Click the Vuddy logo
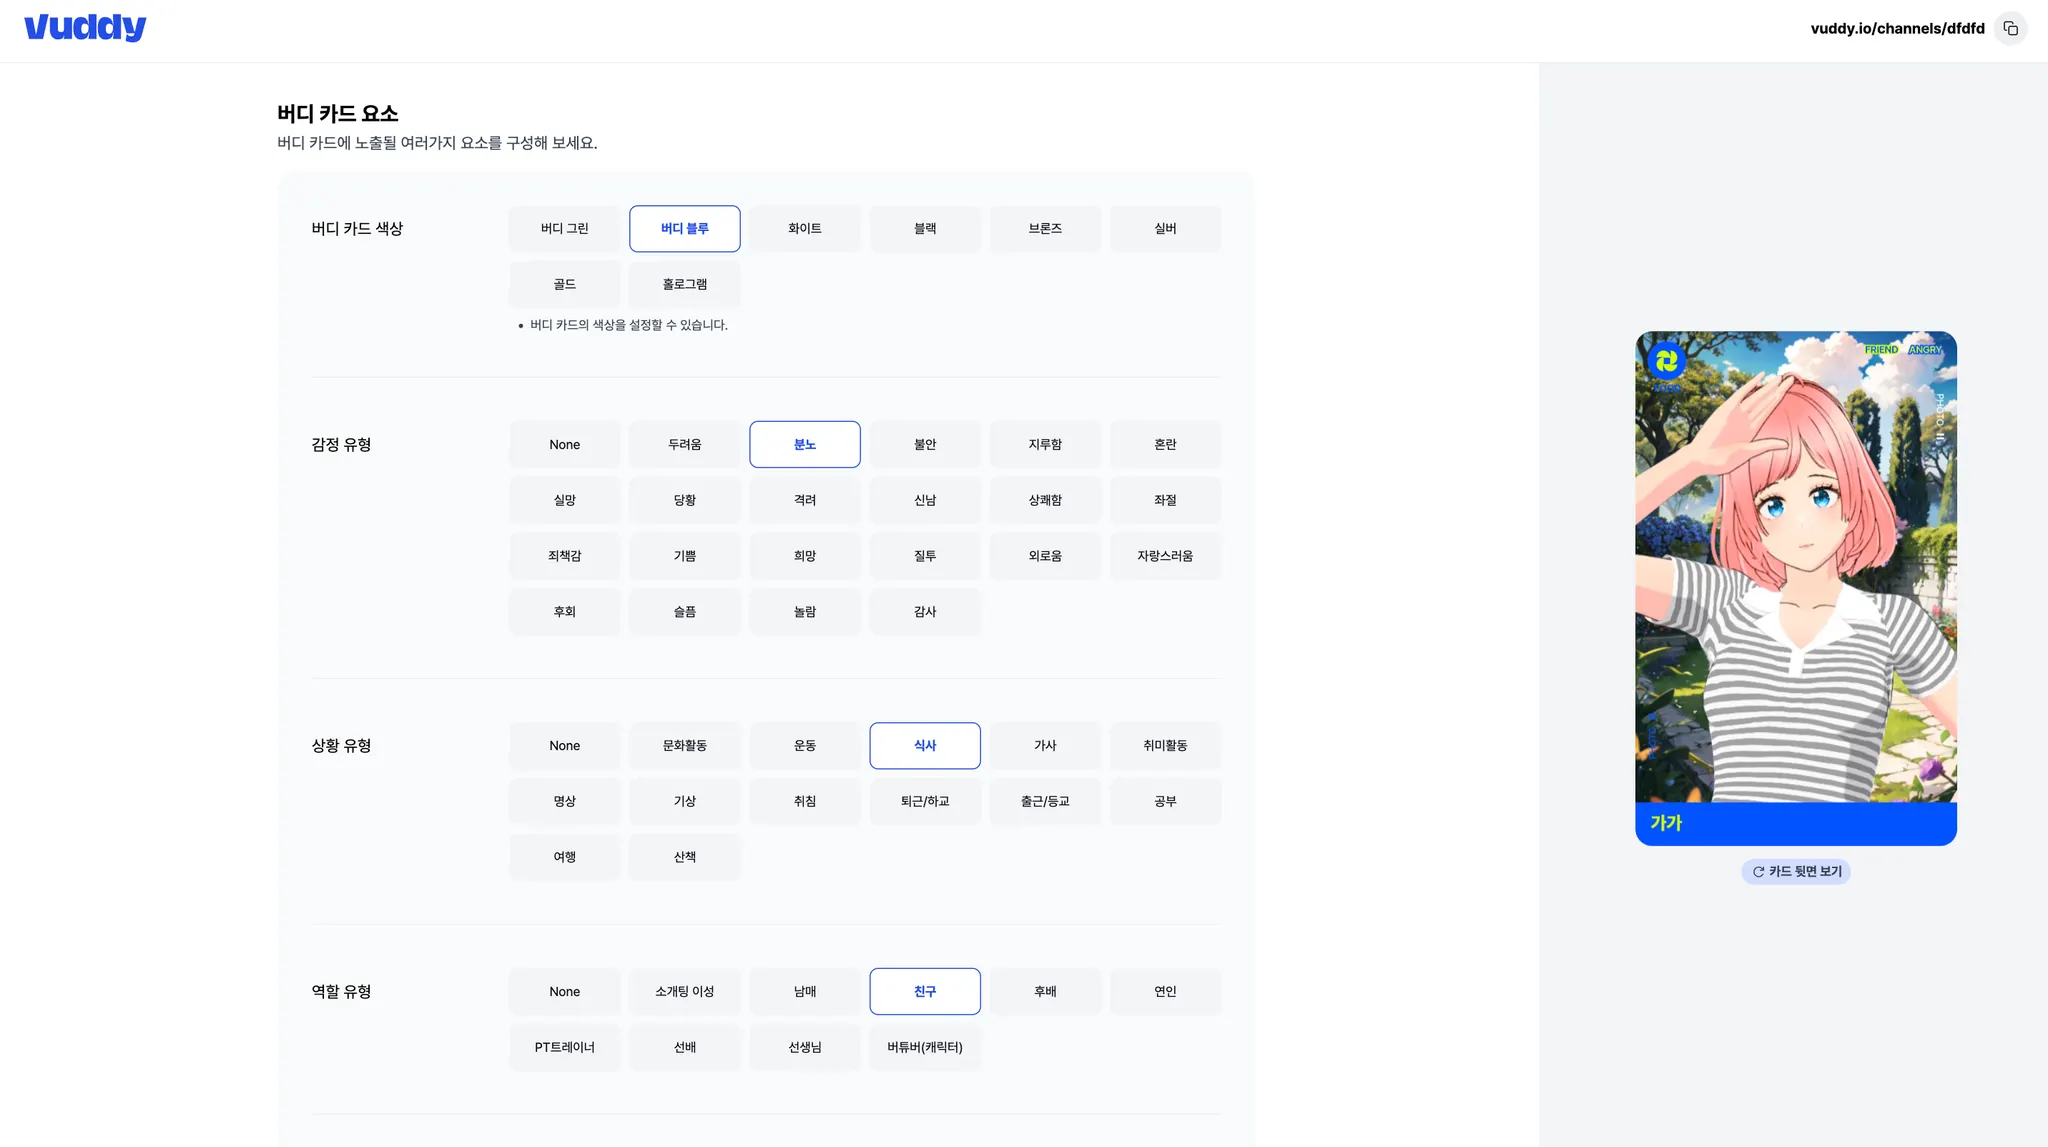The height and width of the screenshot is (1147, 2048). coord(85,27)
